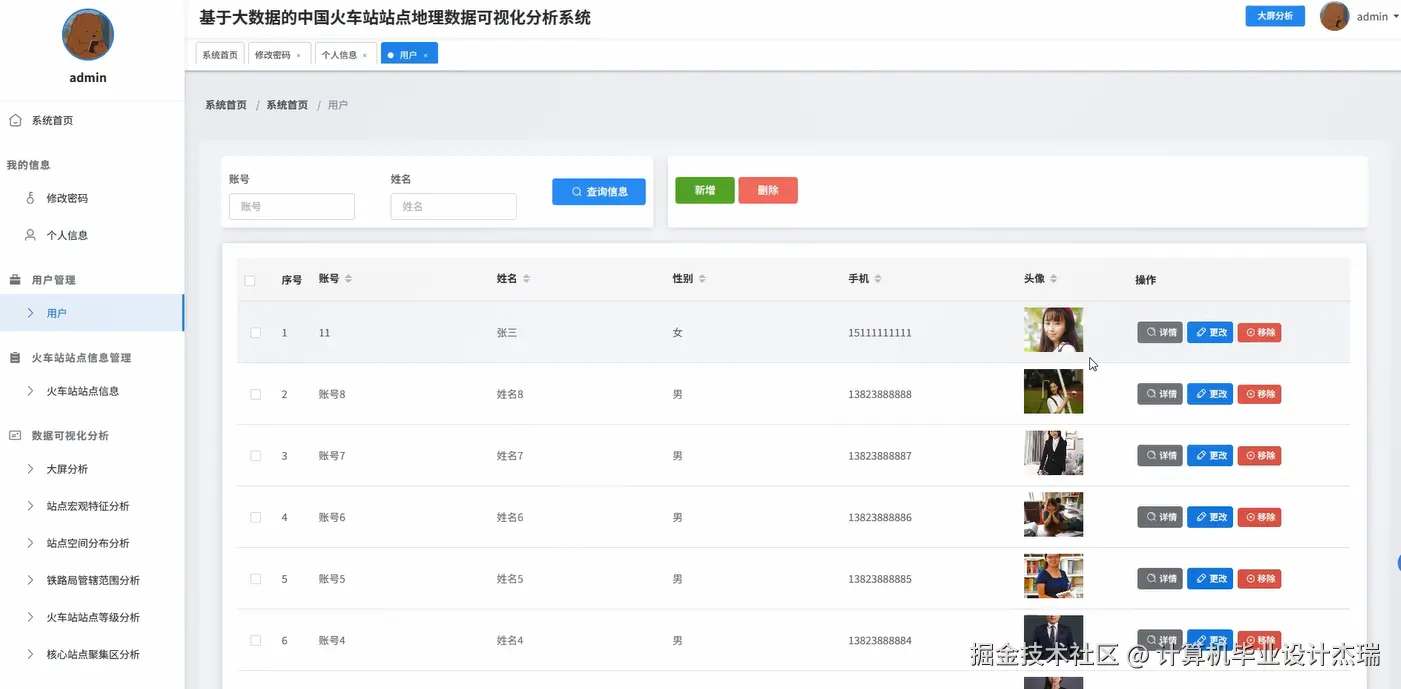The image size is (1401, 689).
Task: Tick the checkbox for row 账号5
Action: tap(255, 579)
